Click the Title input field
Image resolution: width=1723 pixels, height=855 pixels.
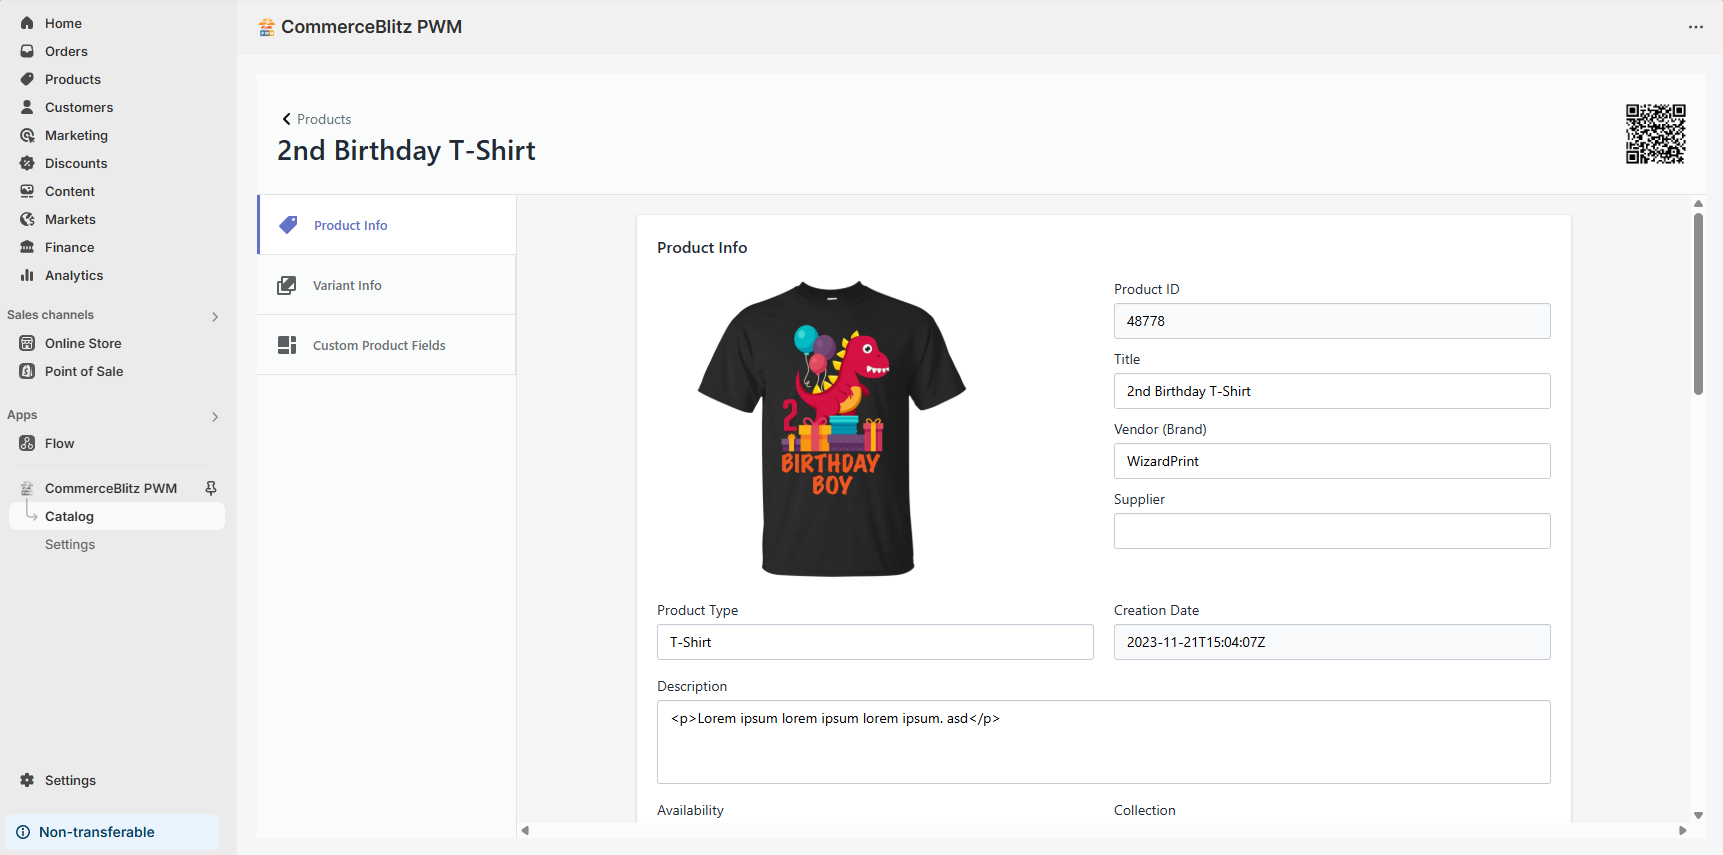pyautogui.click(x=1332, y=391)
